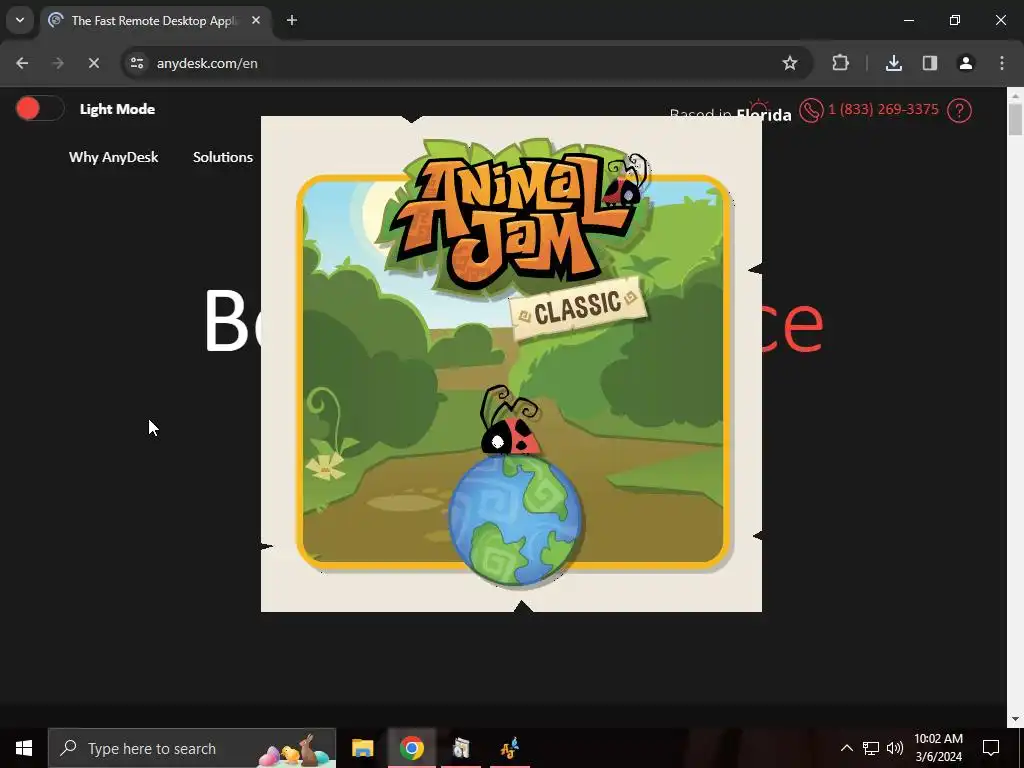This screenshot has width=1024, height=768.
Task: Close The Fast Remote Desktop tab
Action: (x=256, y=20)
